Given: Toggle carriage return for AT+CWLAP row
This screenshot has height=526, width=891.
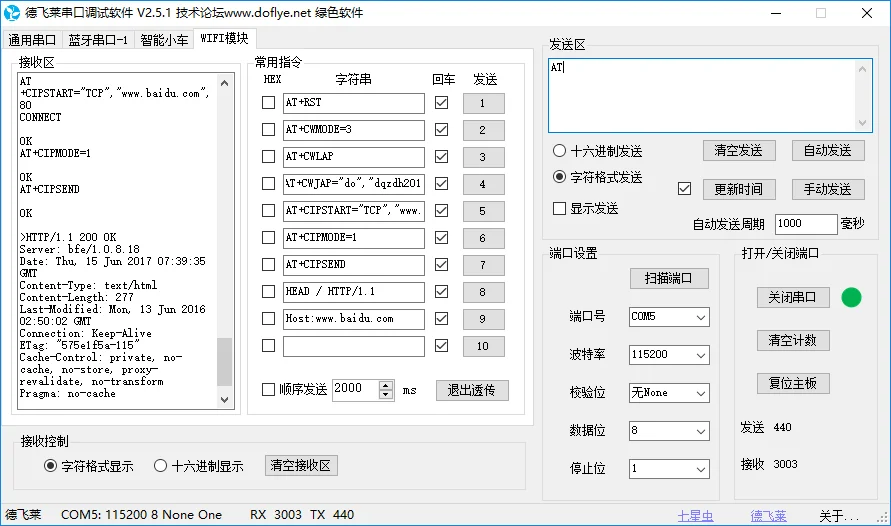Looking at the screenshot, I should (x=441, y=156).
